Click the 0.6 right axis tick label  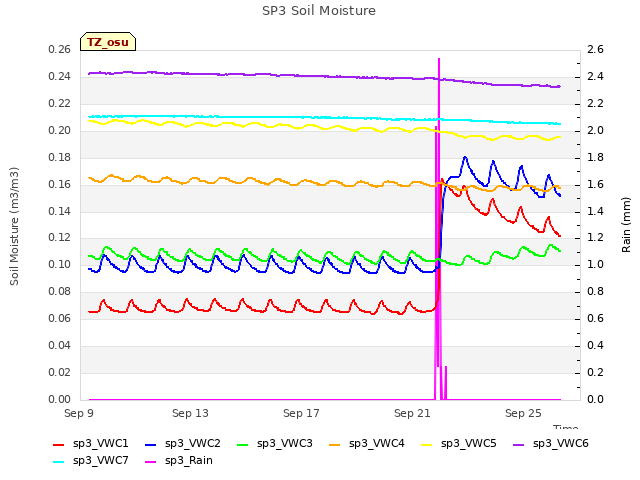pyautogui.click(x=595, y=318)
